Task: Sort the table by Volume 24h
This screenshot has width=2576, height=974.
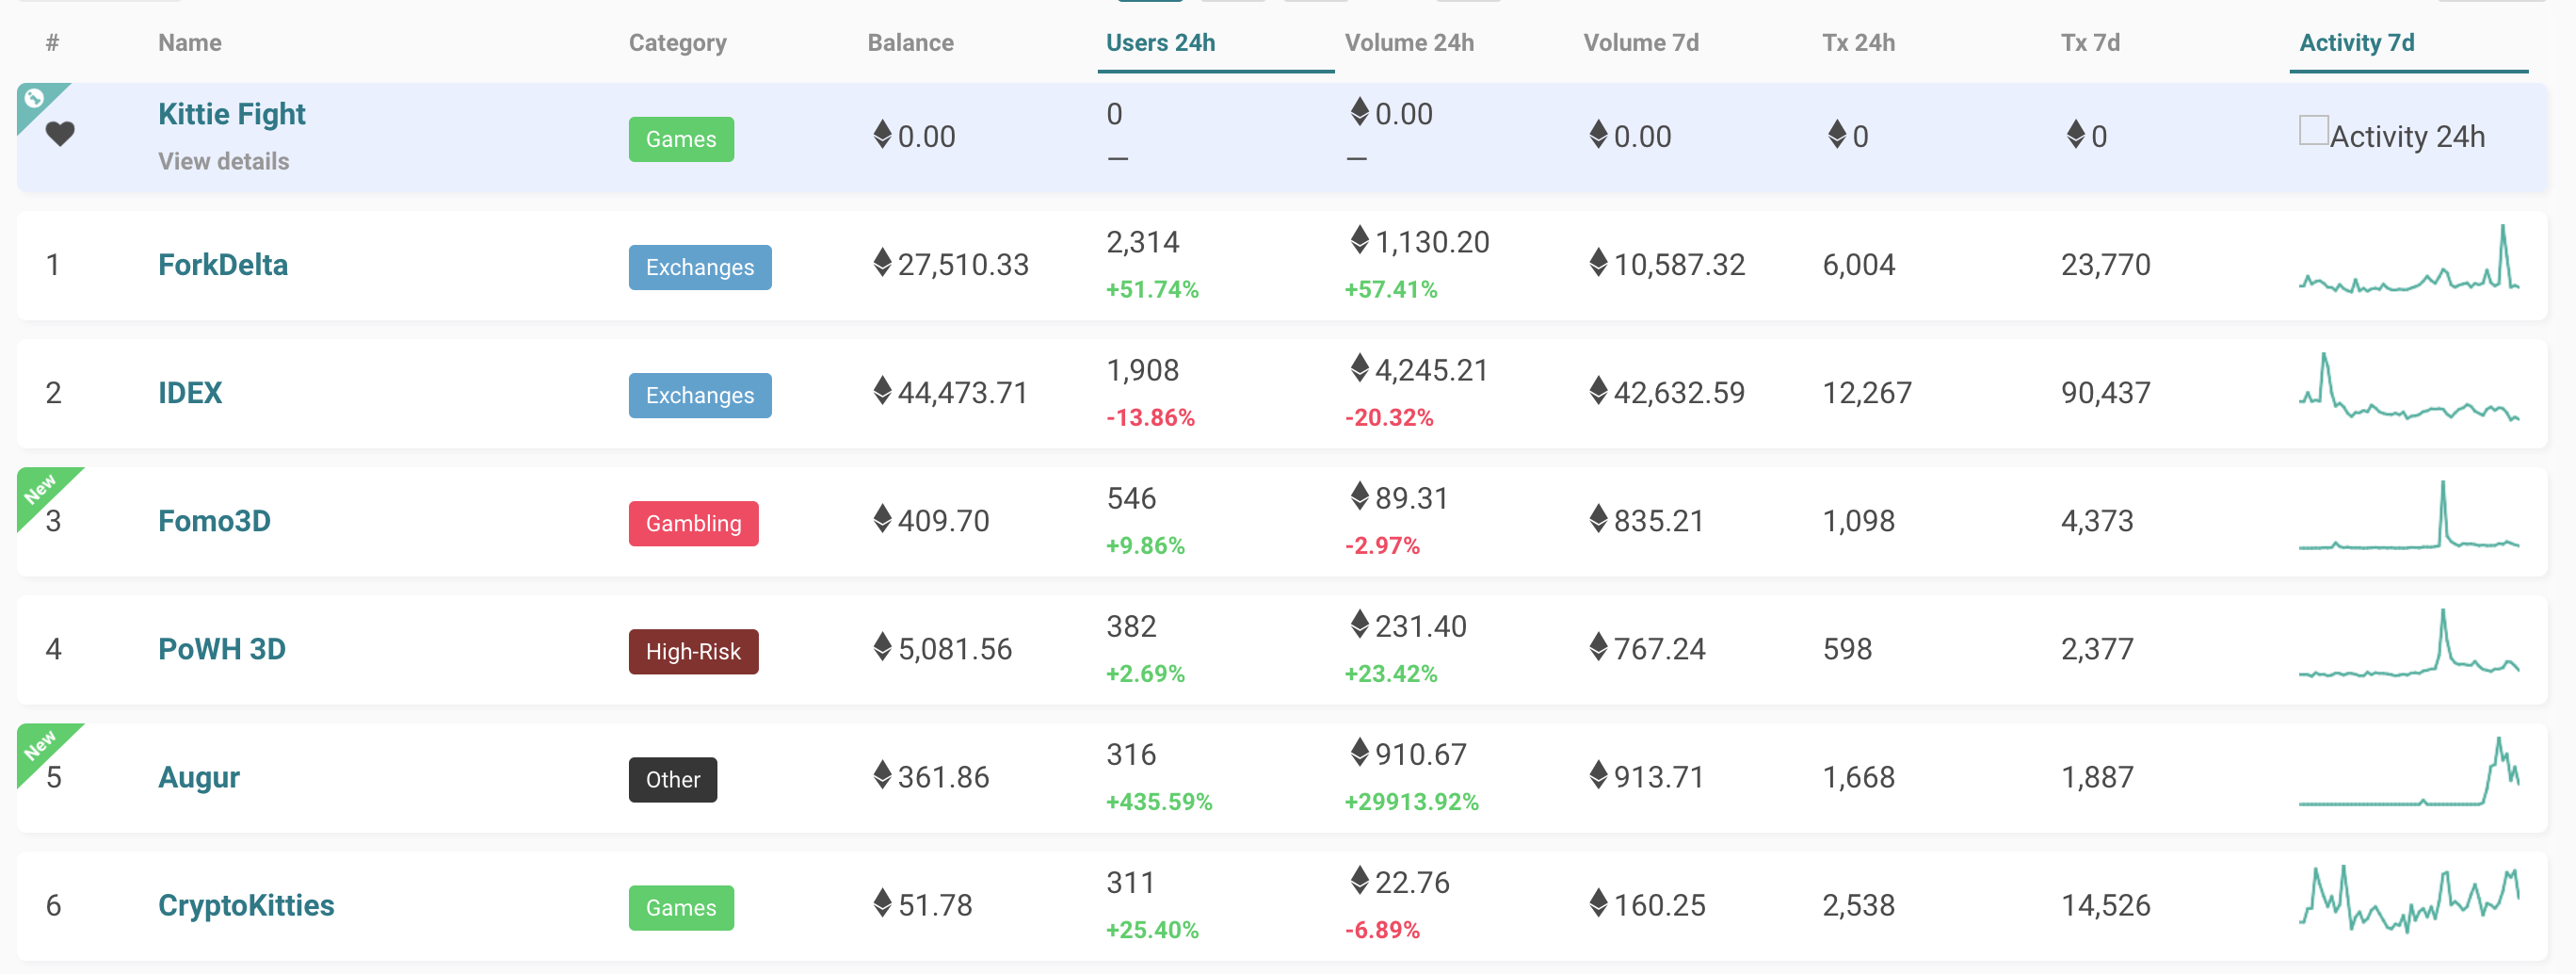Action: (1410, 42)
